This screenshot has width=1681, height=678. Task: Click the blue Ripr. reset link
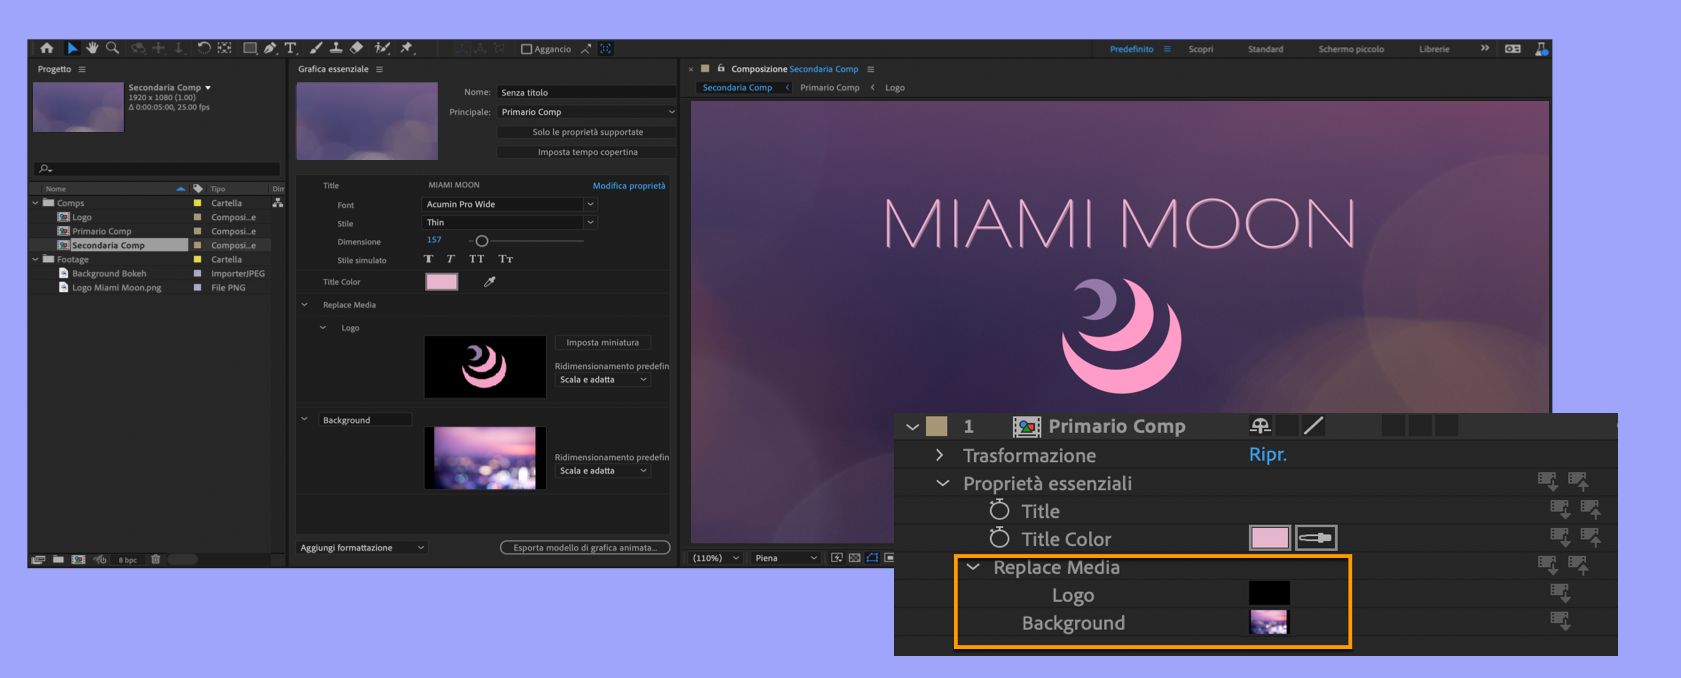(x=1267, y=454)
